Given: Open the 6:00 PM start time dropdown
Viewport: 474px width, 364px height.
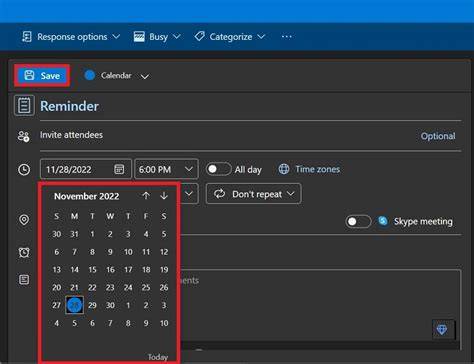Looking at the screenshot, I should coord(166,169).
